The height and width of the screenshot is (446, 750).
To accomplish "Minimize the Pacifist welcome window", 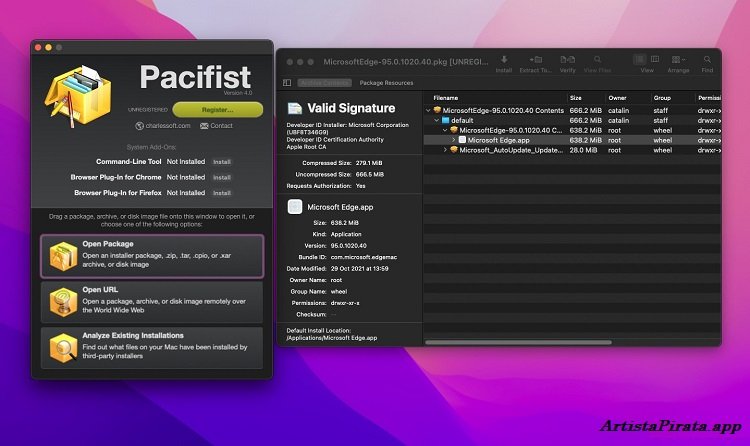I will 48,47.
